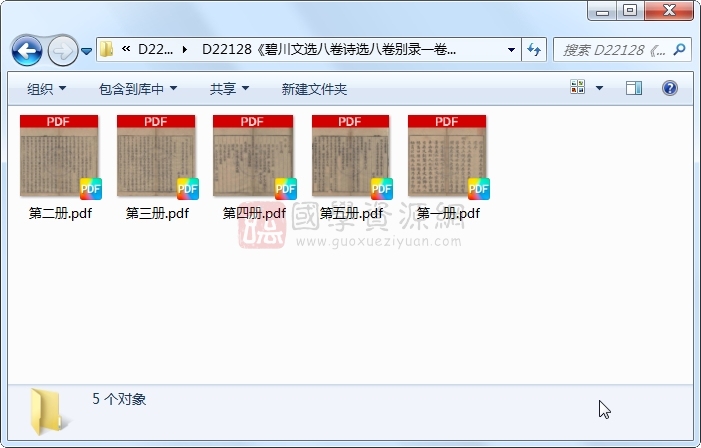Maximize the explorer window
The width and height of the screenshot is (701, 448).
click(630, 11)
